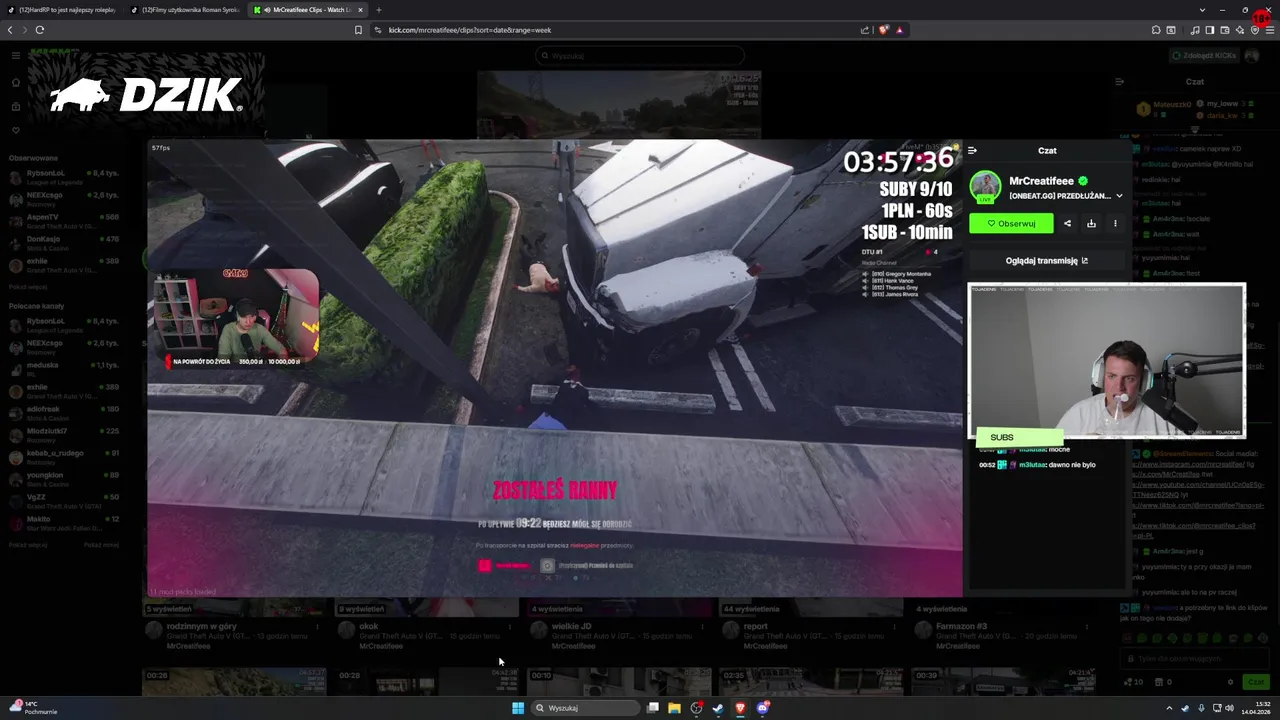The image size is (1280, 720).
Task: Open DonKasjo channel in sidebar
Action: [x=64, y=243]
